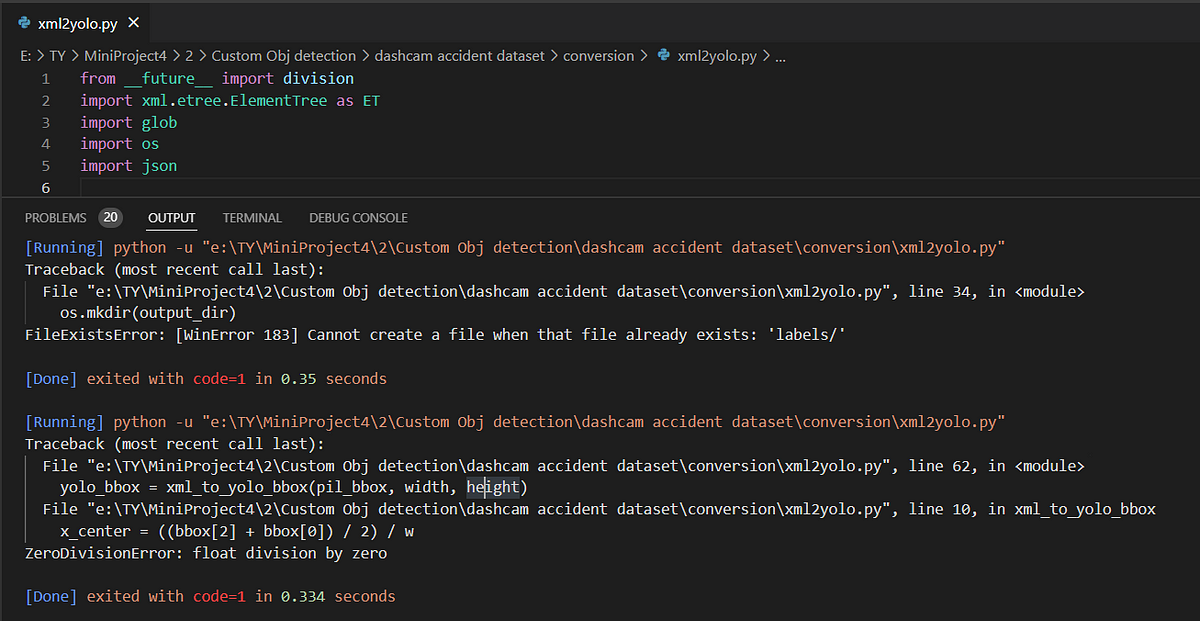Image resolution: width=1200 pixels, height=621 pixels.
Task: Click the FileExistsError WinError 183 message
Action: coord(436,335)
